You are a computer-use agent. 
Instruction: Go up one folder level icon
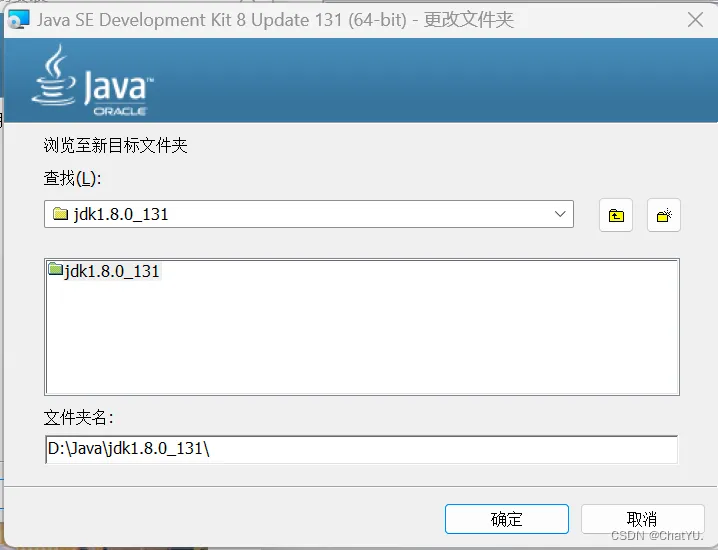click(x=616, y=215)
